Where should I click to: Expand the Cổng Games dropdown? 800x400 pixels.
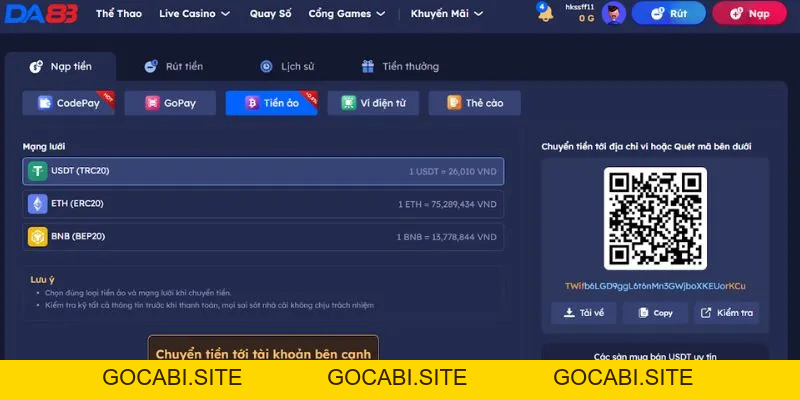(346, 14)
